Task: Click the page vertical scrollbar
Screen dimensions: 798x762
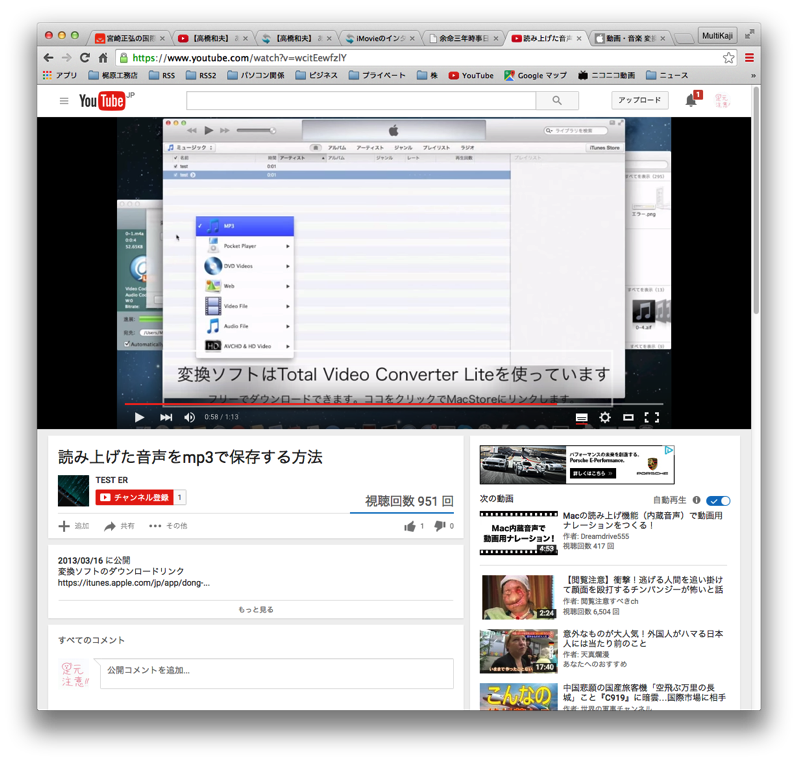Action: point(756,201)
